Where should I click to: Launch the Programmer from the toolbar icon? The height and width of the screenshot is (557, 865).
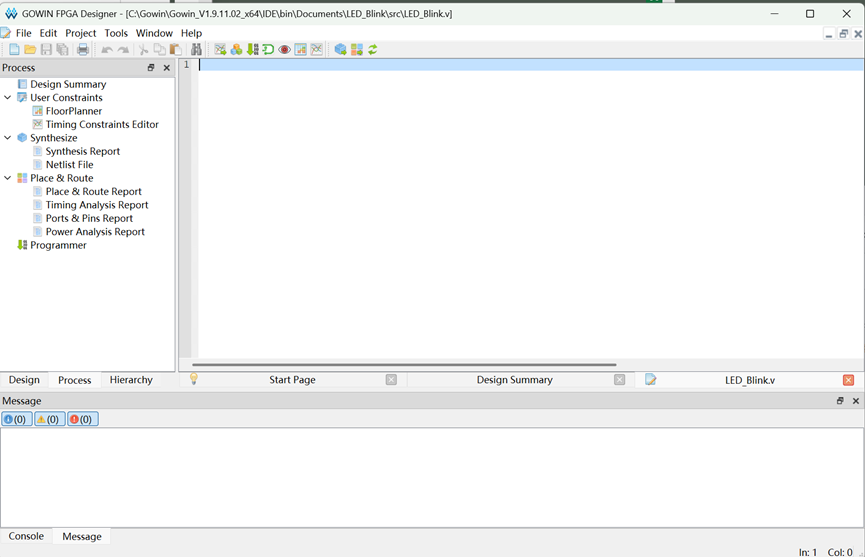tap(252, 50)
